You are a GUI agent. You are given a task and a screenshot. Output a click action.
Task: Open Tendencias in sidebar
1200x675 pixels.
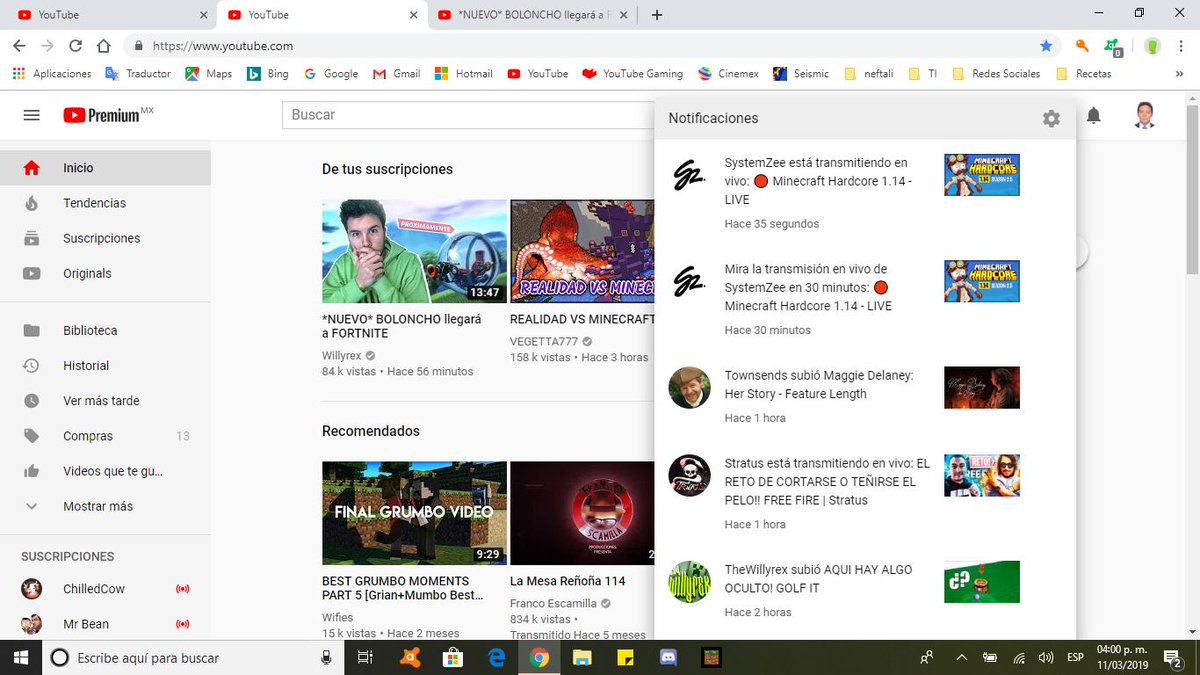(x=105, y=203)
